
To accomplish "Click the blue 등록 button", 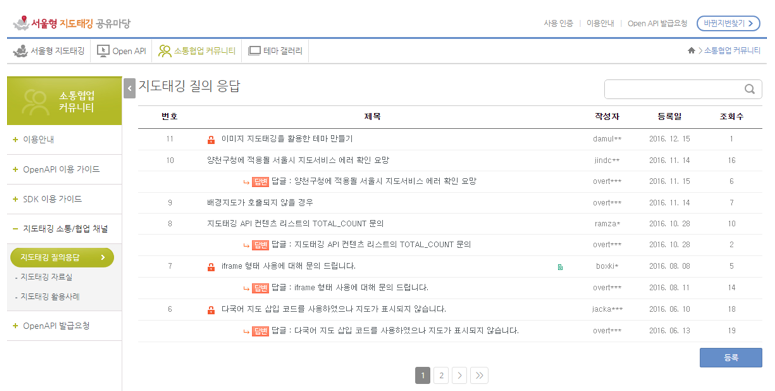I will point(731,357).
